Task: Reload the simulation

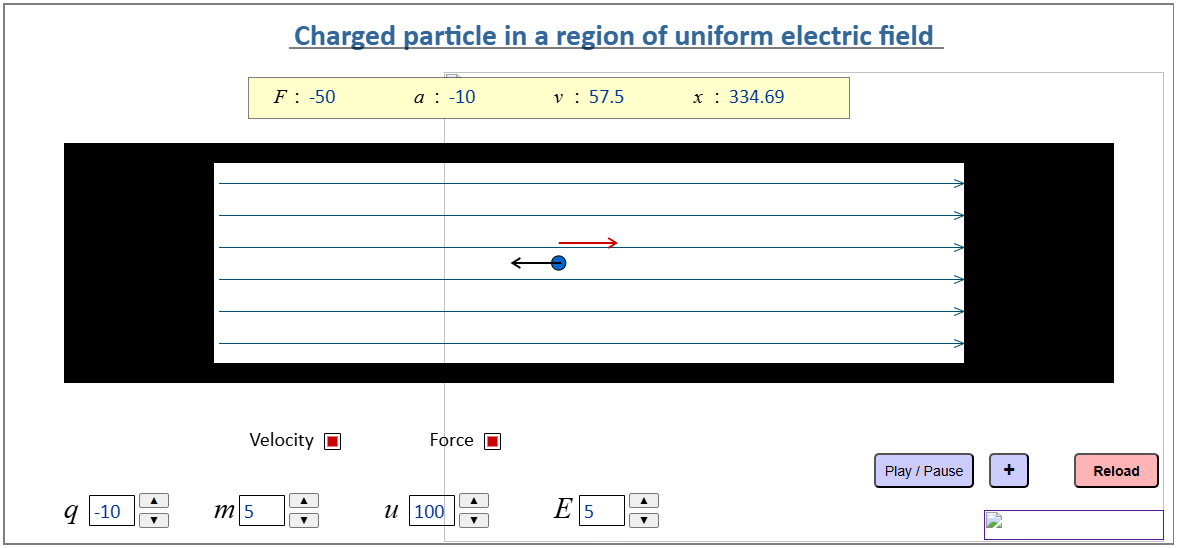Action: coord(1116,471)
